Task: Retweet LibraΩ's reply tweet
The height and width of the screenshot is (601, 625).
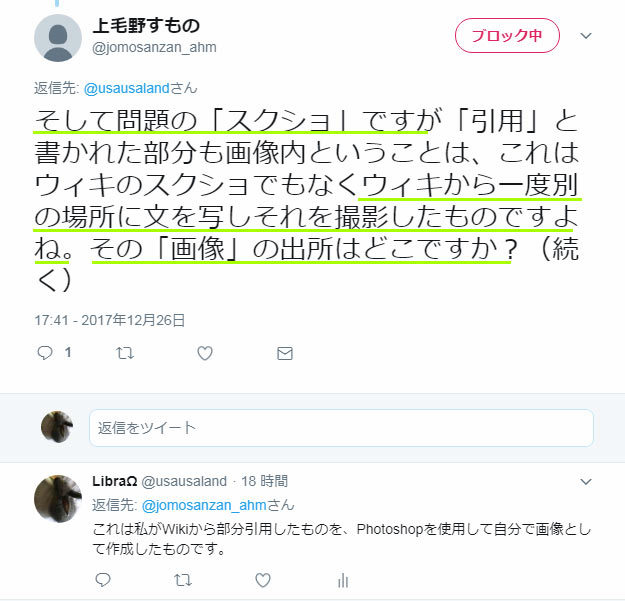Action: 183,580
